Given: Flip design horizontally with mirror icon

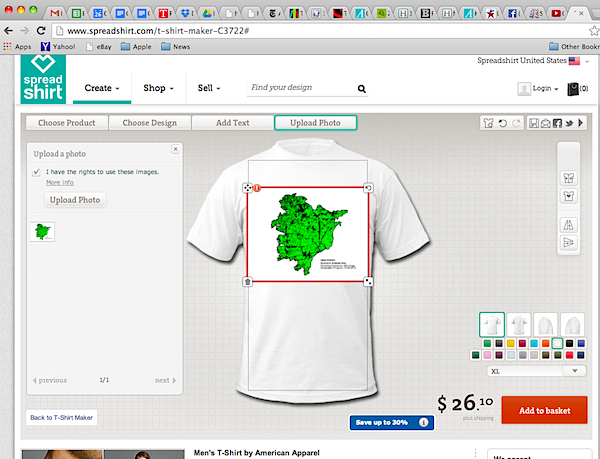Looking at the screenshot, I should pyautogui.click(x=568, y=225).
